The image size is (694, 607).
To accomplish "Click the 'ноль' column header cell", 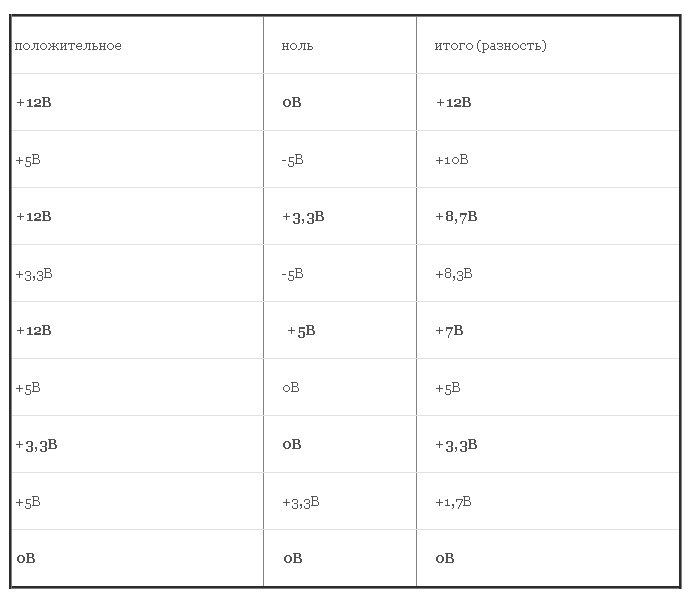I will pyautogui.click(x=297, y=46).
